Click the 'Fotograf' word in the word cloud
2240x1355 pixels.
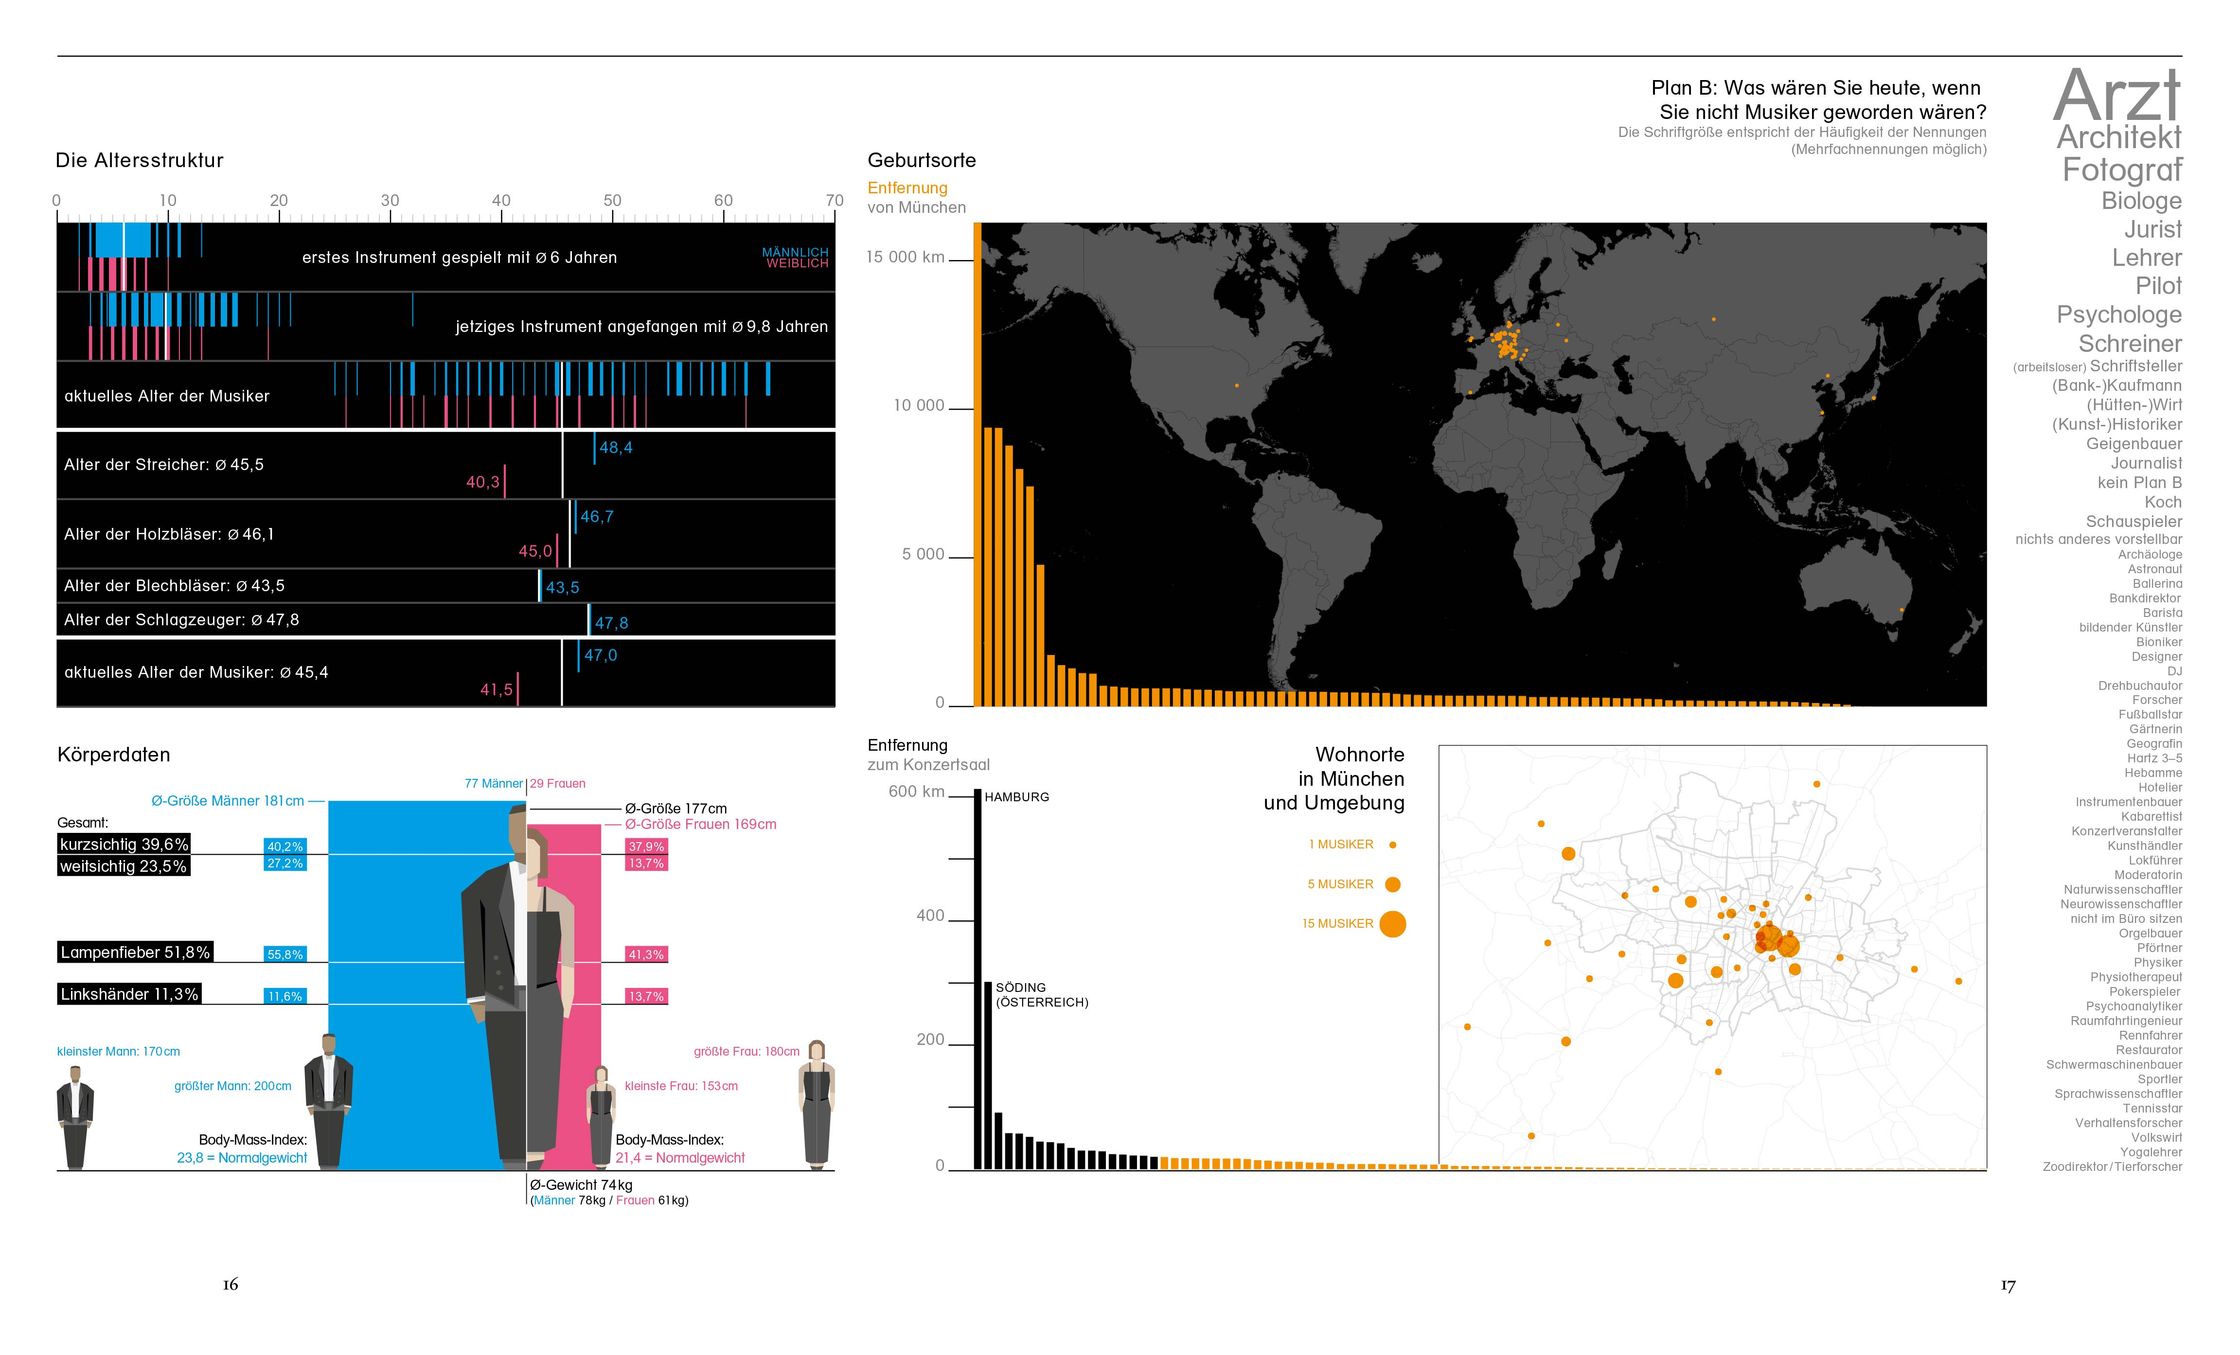click(2121, 170)
